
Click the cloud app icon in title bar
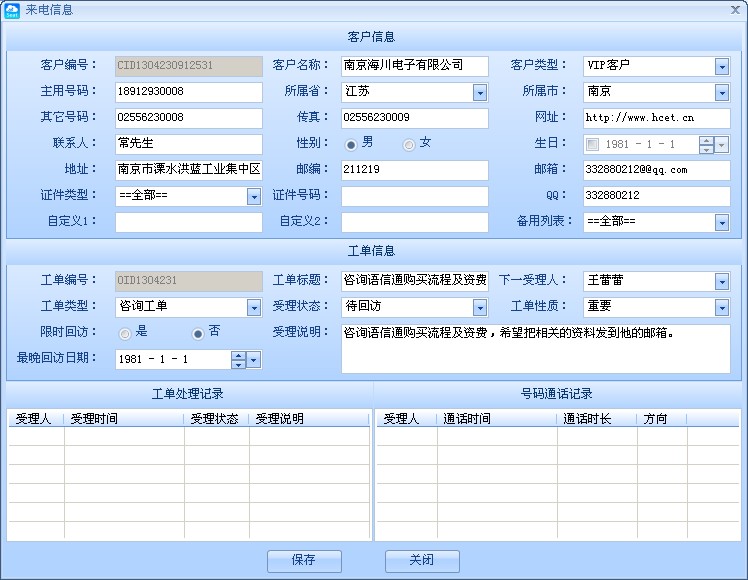coord(12,10)
